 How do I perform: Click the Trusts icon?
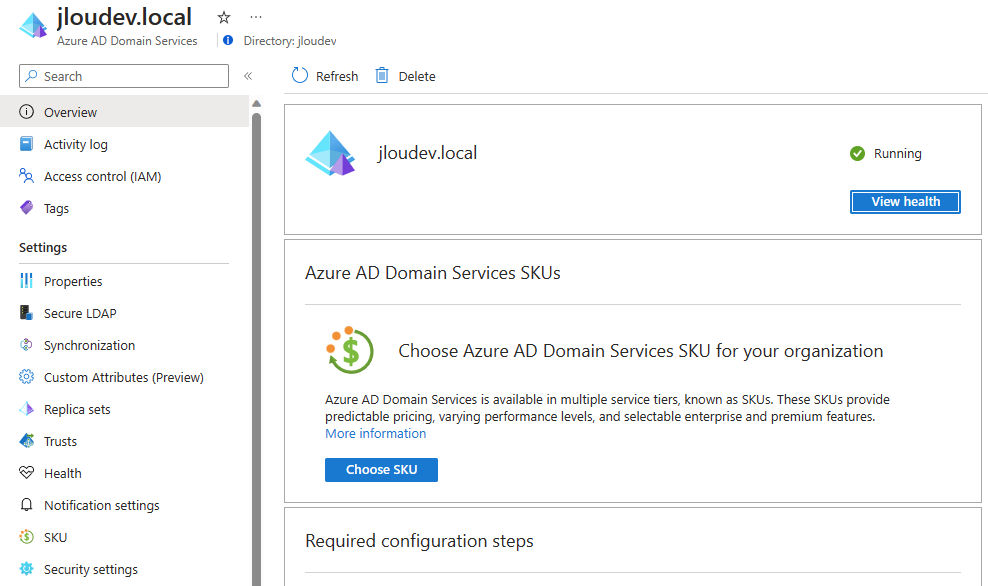tap(26, 440)
